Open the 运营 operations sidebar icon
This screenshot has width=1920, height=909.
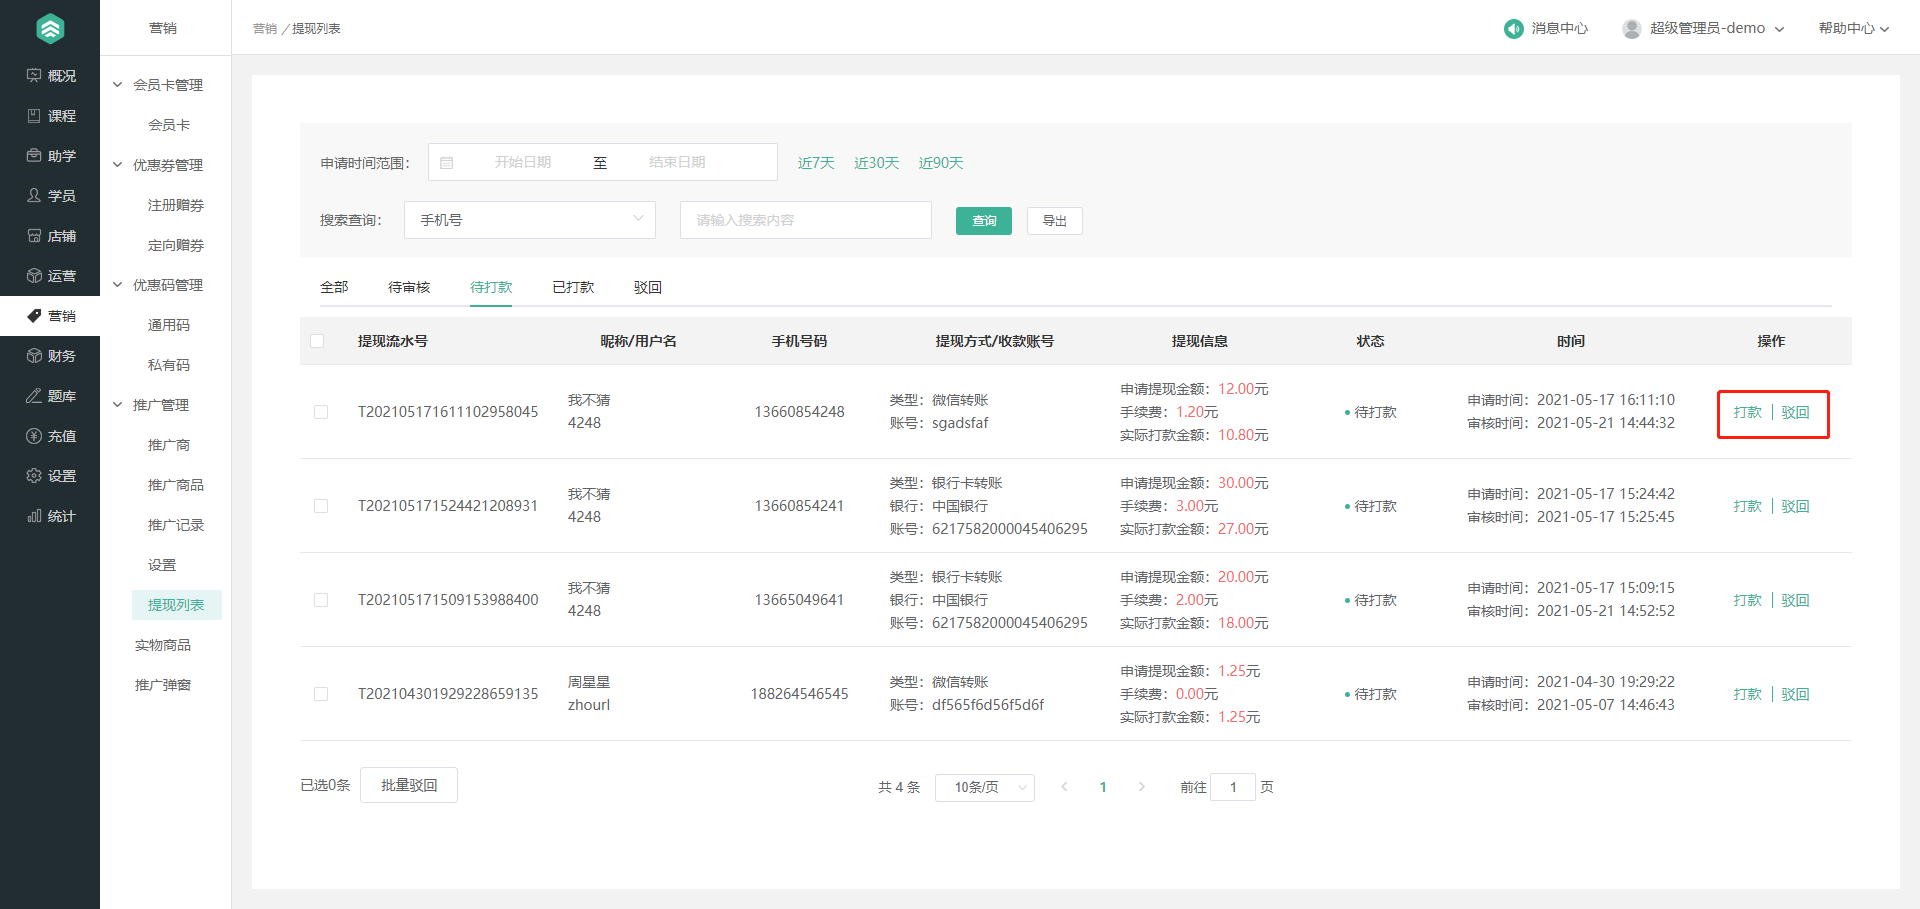point(34,276)
